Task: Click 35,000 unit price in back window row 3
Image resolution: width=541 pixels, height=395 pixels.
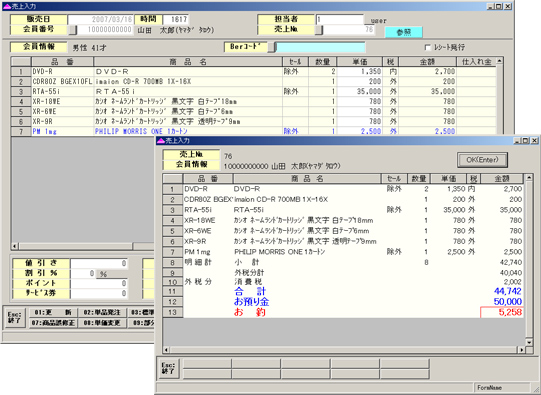Action: click(x=369, y=92)
